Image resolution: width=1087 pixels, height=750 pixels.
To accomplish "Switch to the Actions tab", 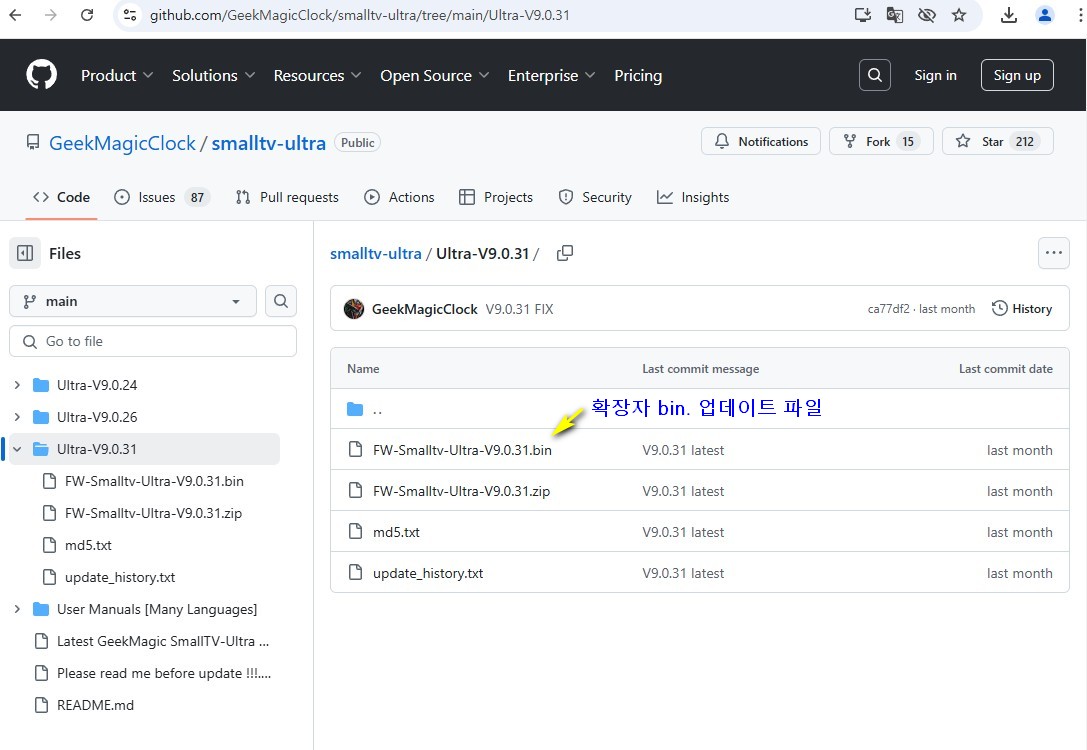I will (399, 198).
